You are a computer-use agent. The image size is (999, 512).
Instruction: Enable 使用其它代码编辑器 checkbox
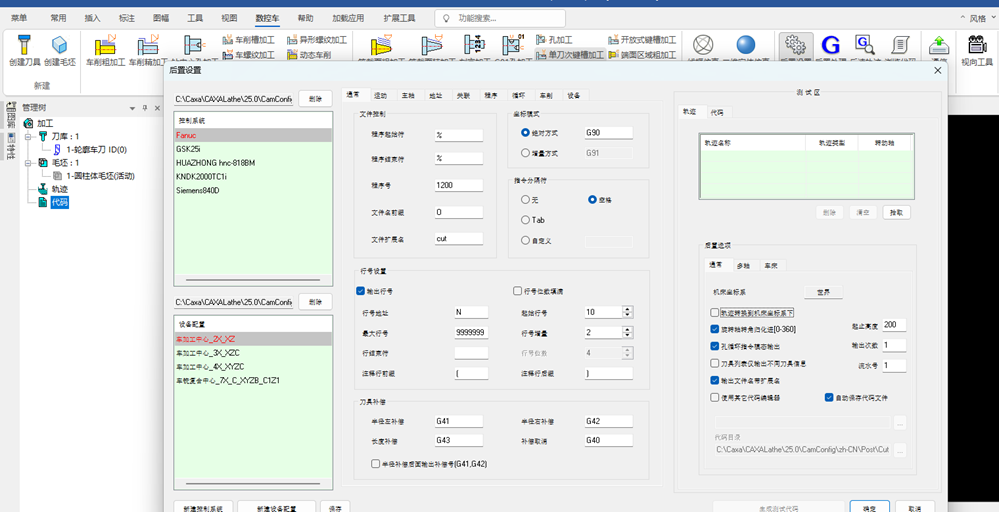(x=714, y=397)
